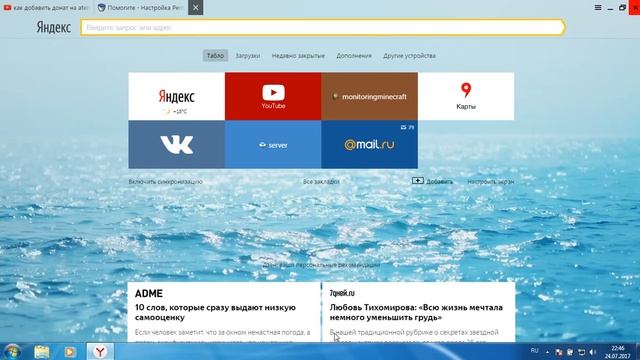This screenshot has height=360, width=640.
Task: Switch to the Дополнения tab
Action: (354, 56)
